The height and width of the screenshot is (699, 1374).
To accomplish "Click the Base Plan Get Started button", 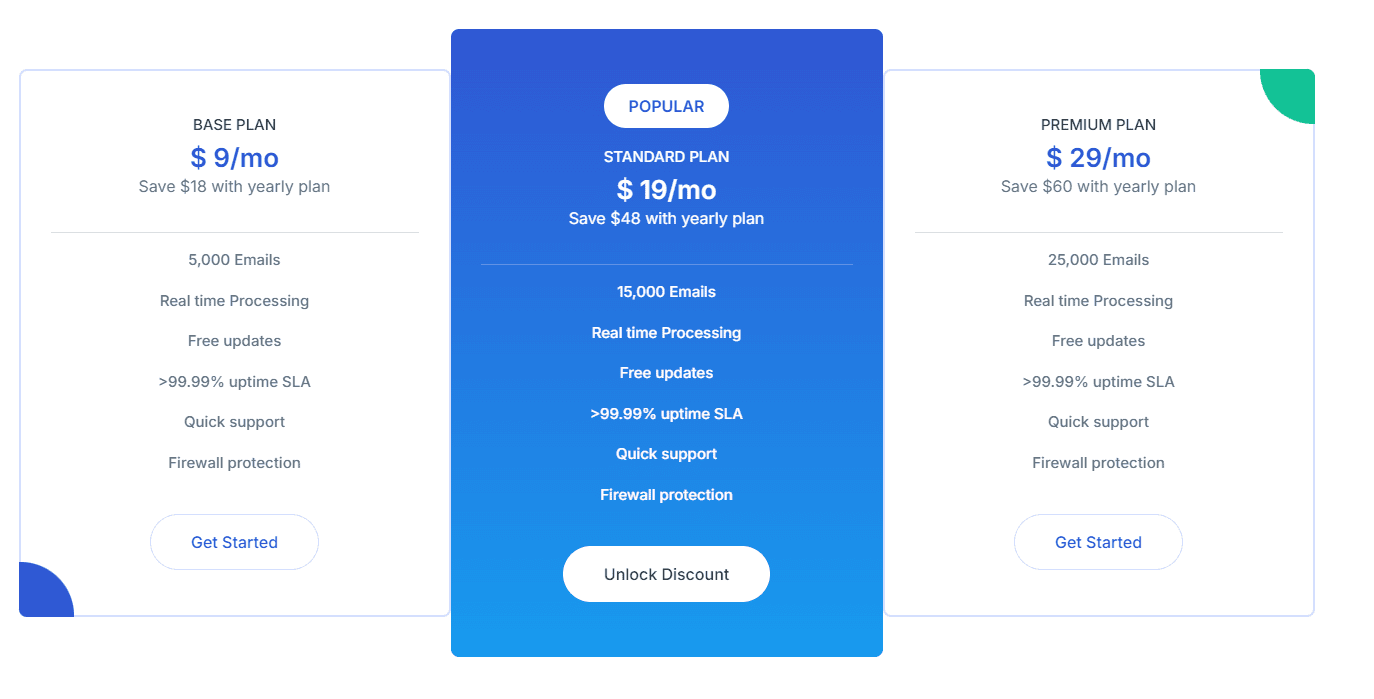I will coord(234,541).
